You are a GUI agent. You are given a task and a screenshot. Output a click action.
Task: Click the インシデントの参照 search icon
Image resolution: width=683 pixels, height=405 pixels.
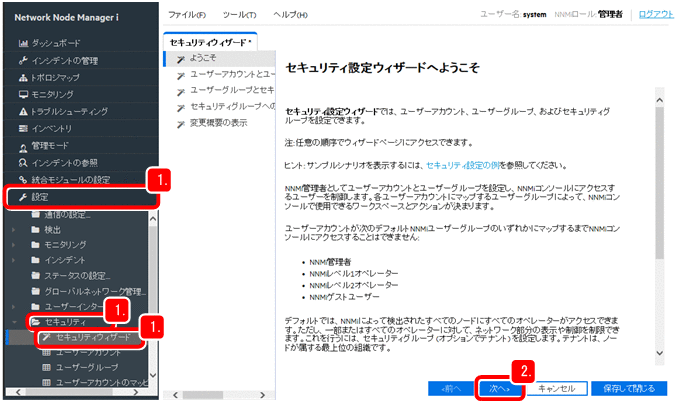pos(23,162)
